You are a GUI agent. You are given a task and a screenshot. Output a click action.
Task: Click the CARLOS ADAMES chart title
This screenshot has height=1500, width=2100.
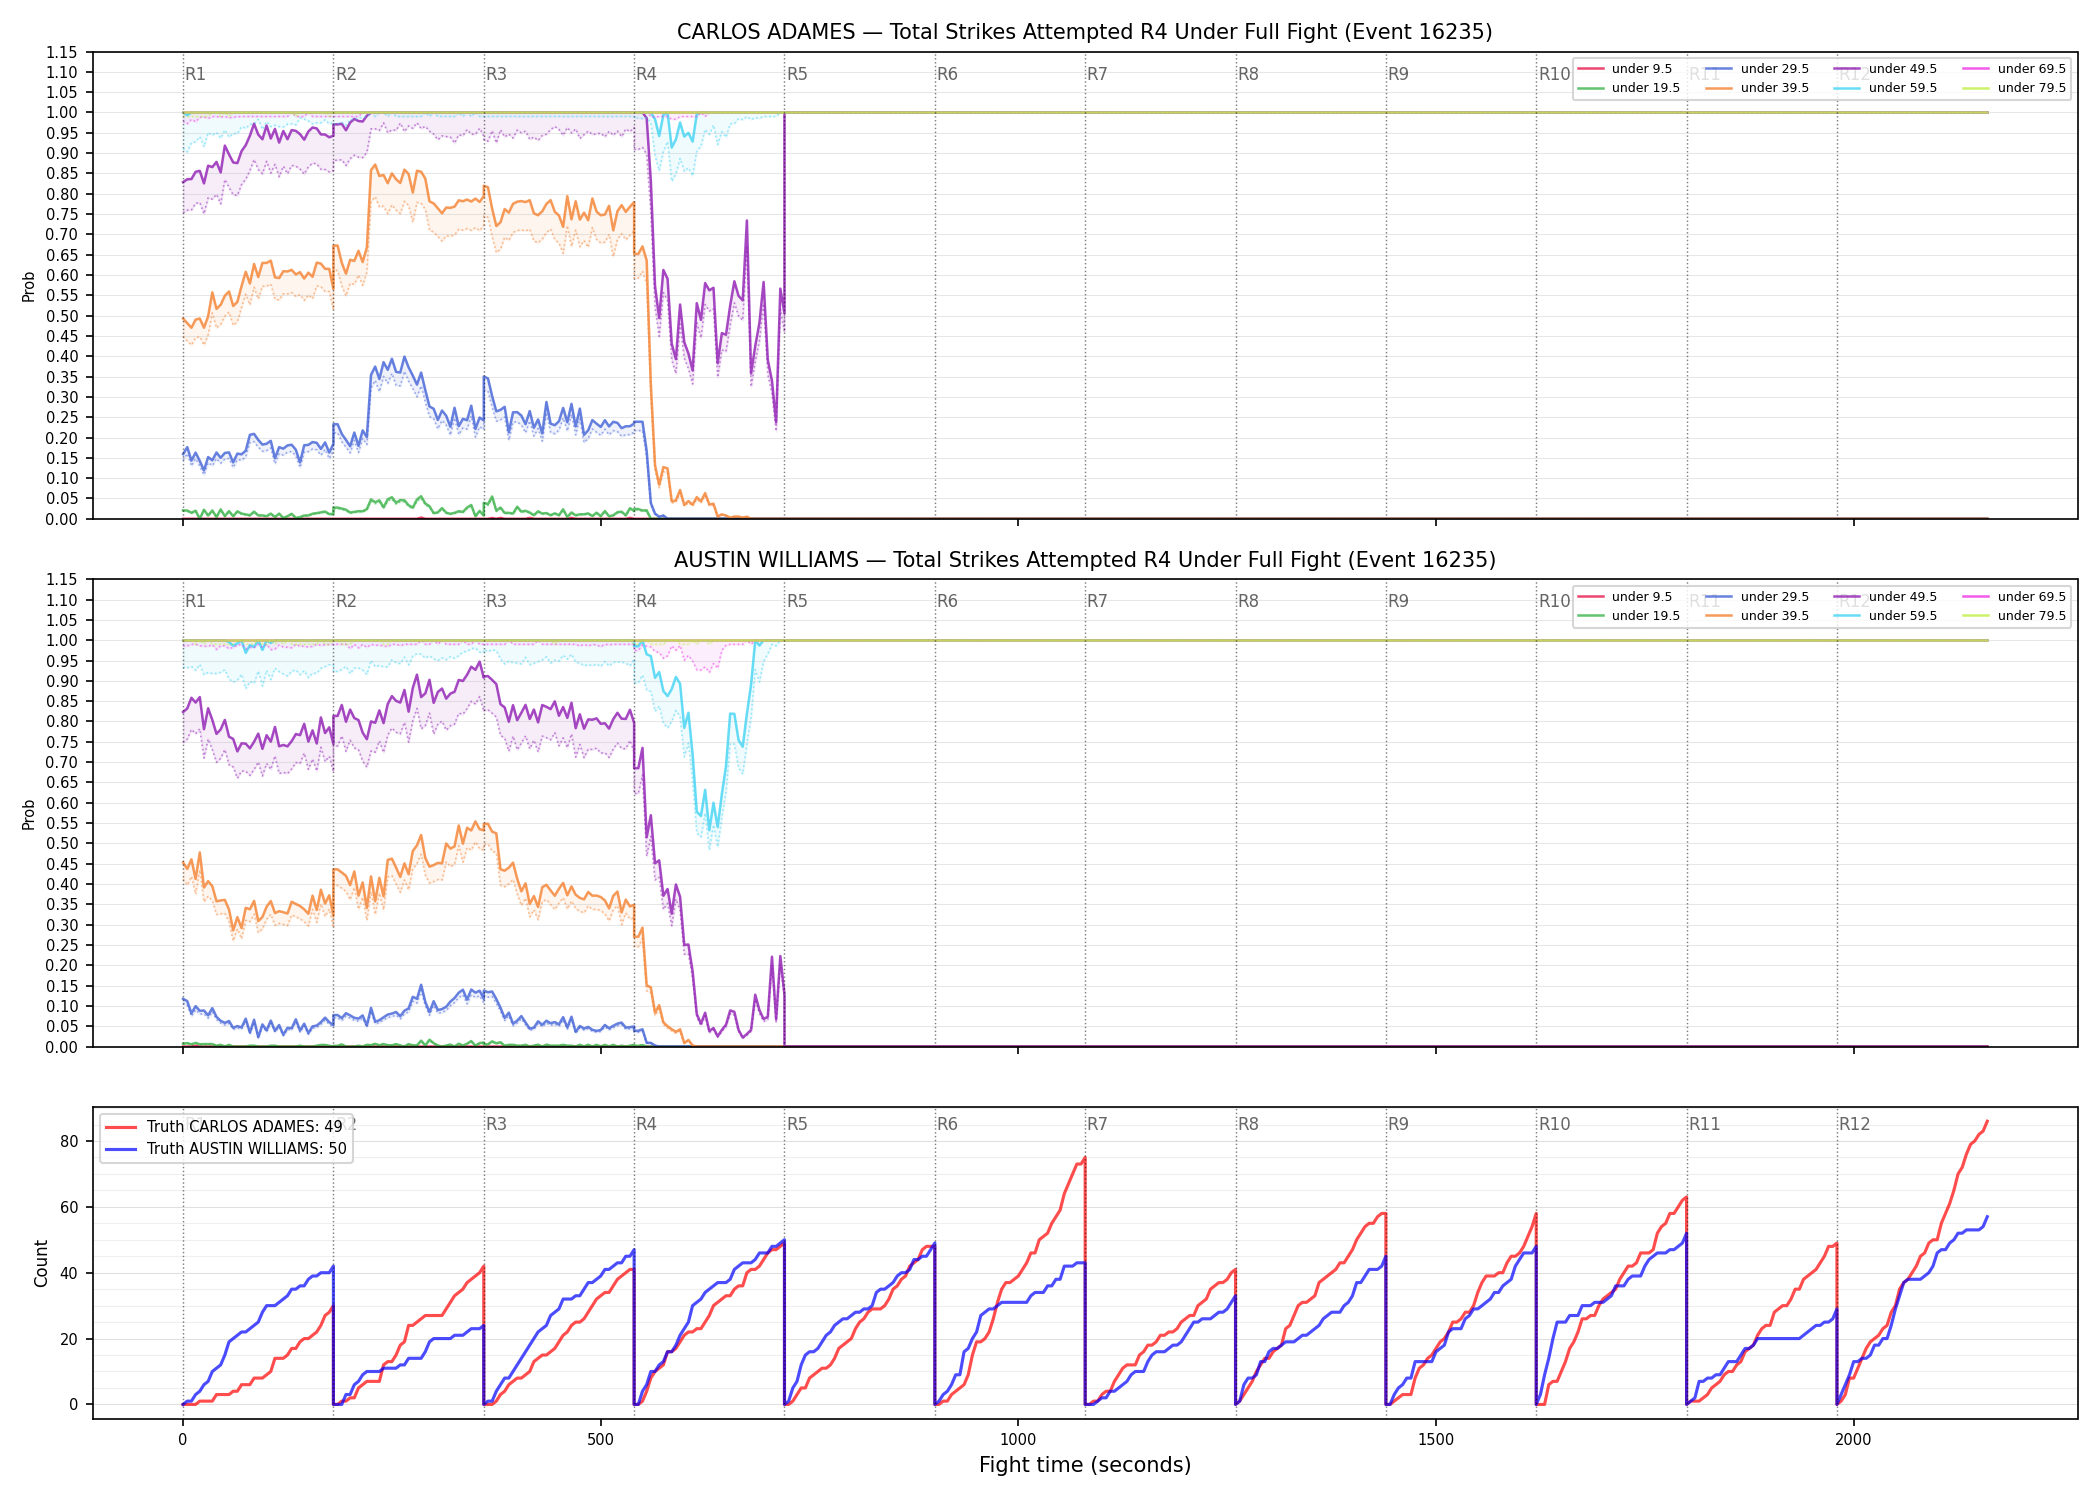pos(1084,32)
